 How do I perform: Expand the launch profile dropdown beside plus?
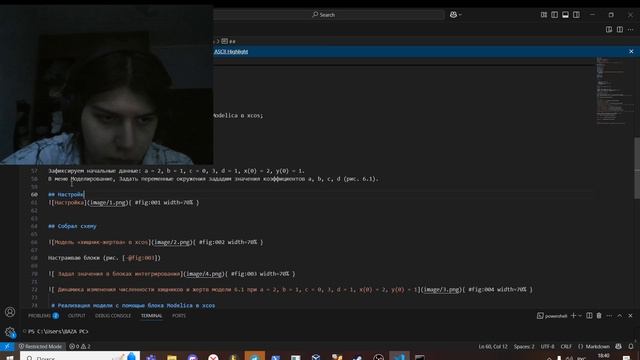click(580, 316)
